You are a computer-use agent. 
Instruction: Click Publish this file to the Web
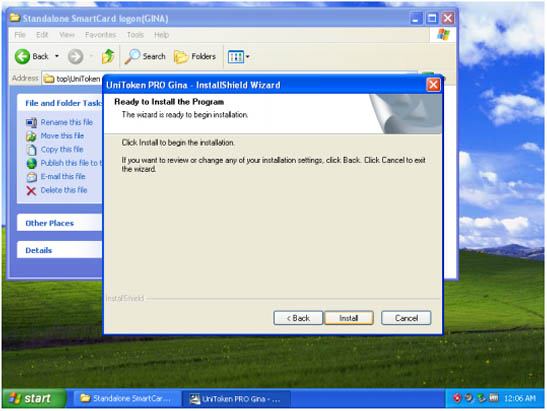pos(72,163)
